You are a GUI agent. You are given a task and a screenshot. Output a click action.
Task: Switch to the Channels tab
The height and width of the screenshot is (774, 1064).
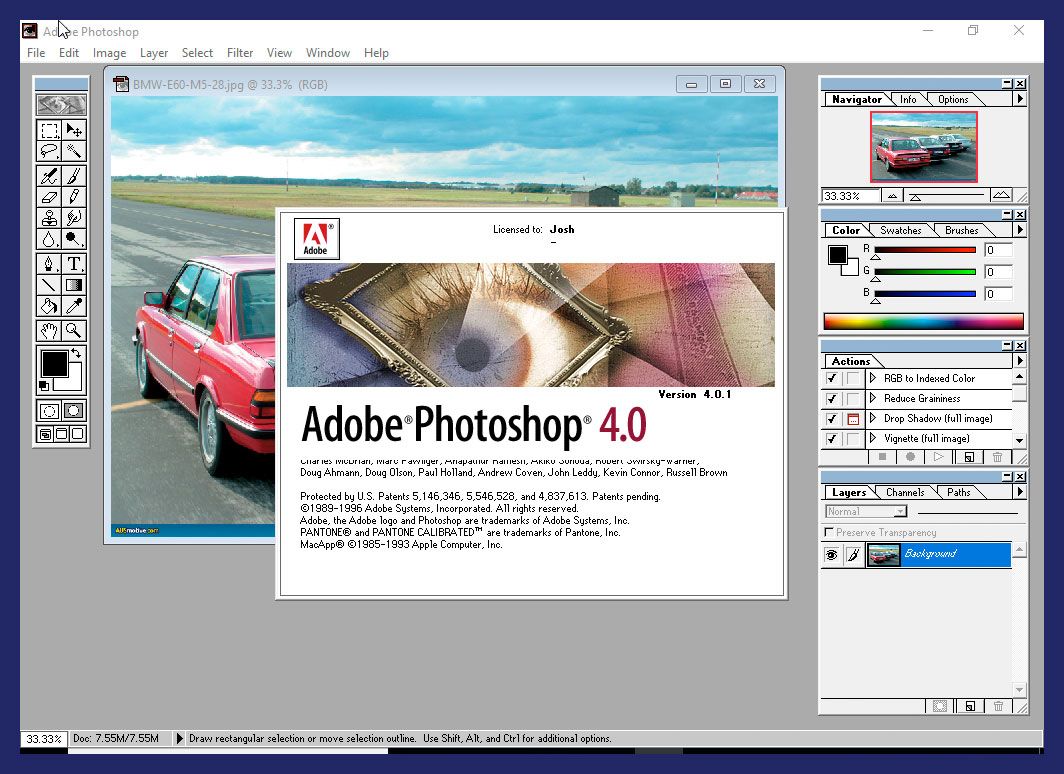tap(905, 492)
